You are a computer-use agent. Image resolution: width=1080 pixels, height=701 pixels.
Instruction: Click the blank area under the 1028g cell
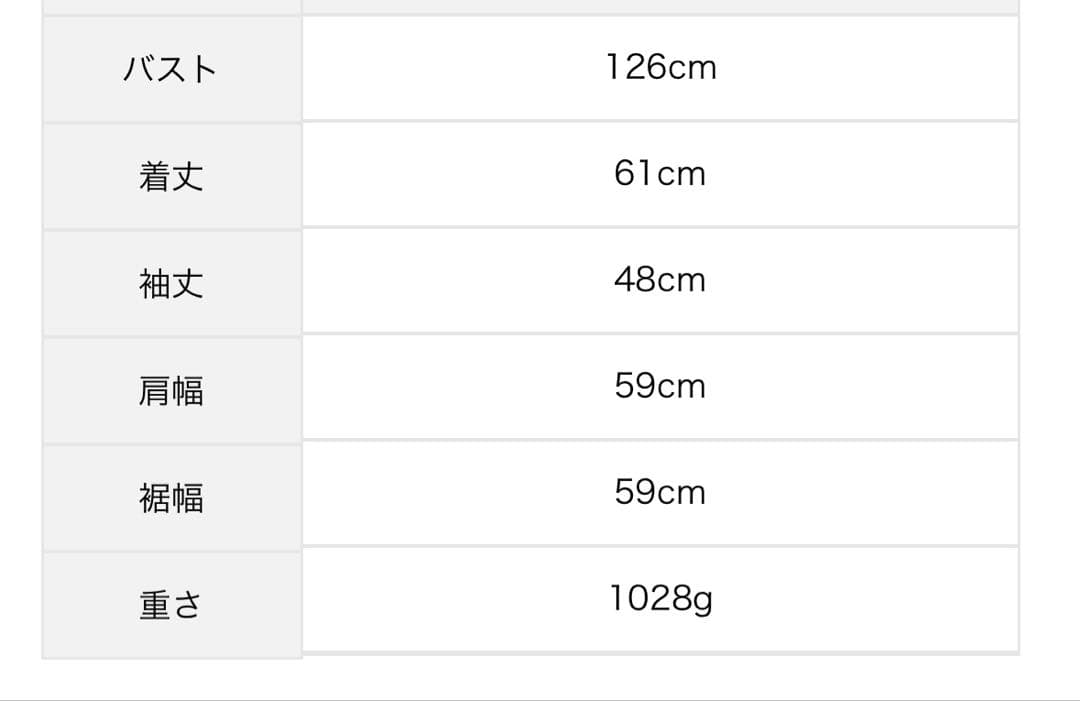click(x=660, y=676)
